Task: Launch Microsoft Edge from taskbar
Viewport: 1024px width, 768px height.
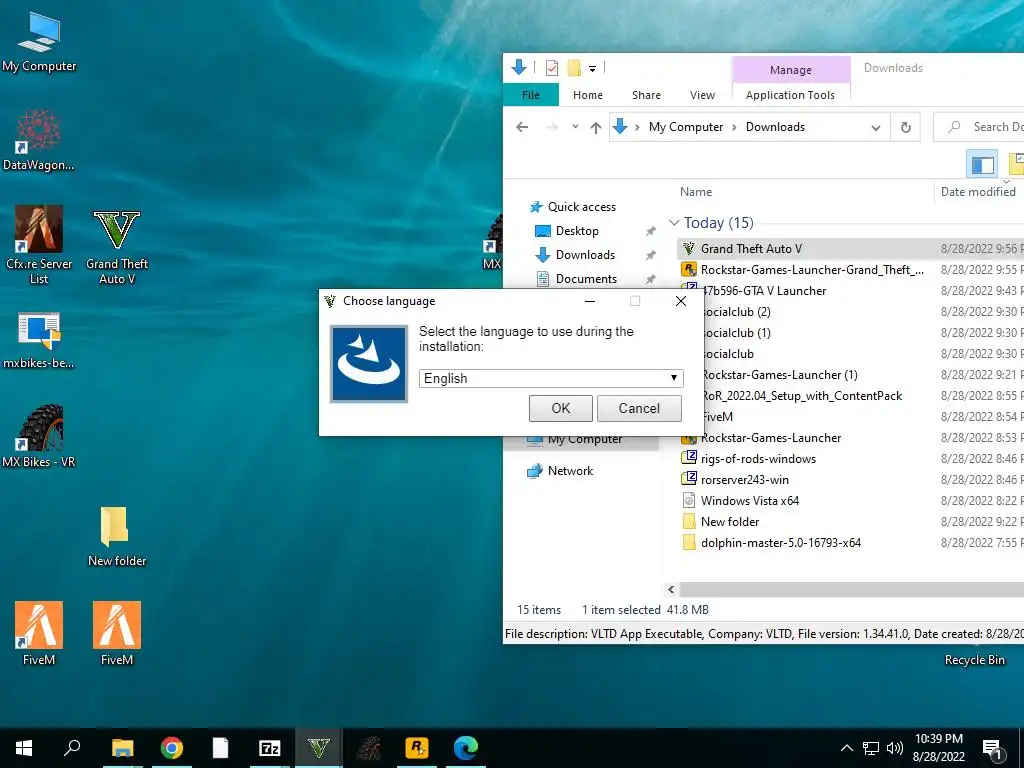Action: (x=466, y=748)
